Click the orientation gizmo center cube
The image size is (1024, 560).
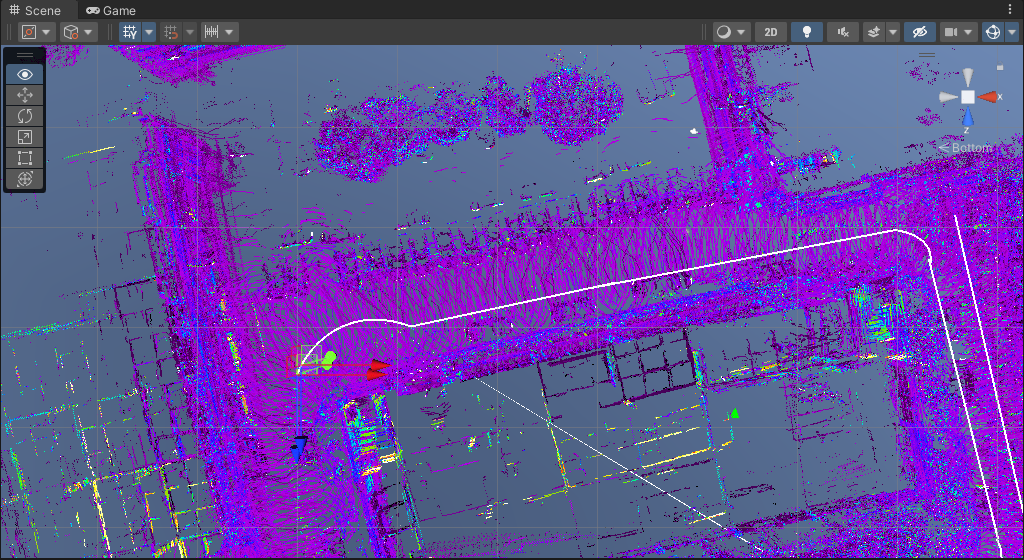coord(968,97)
